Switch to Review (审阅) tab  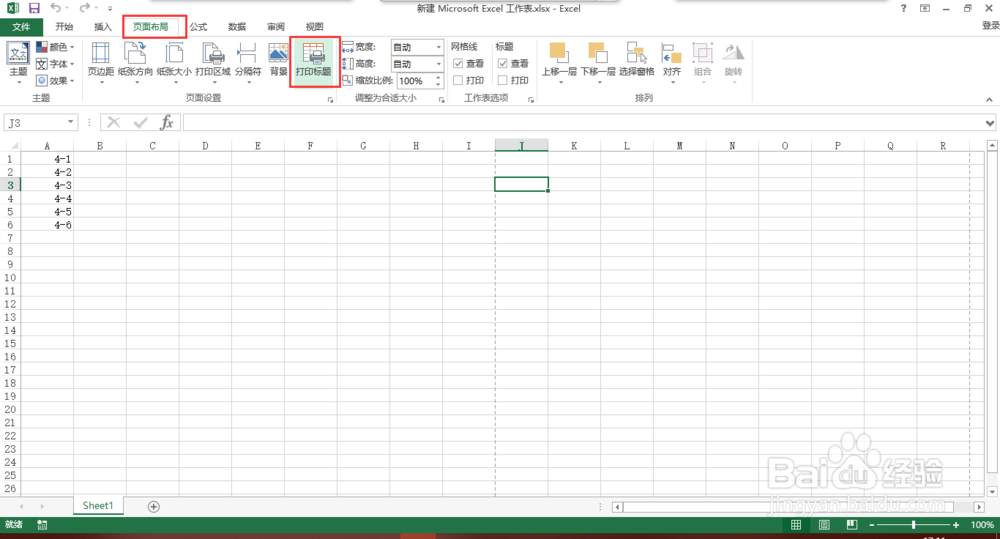(276, 27)
